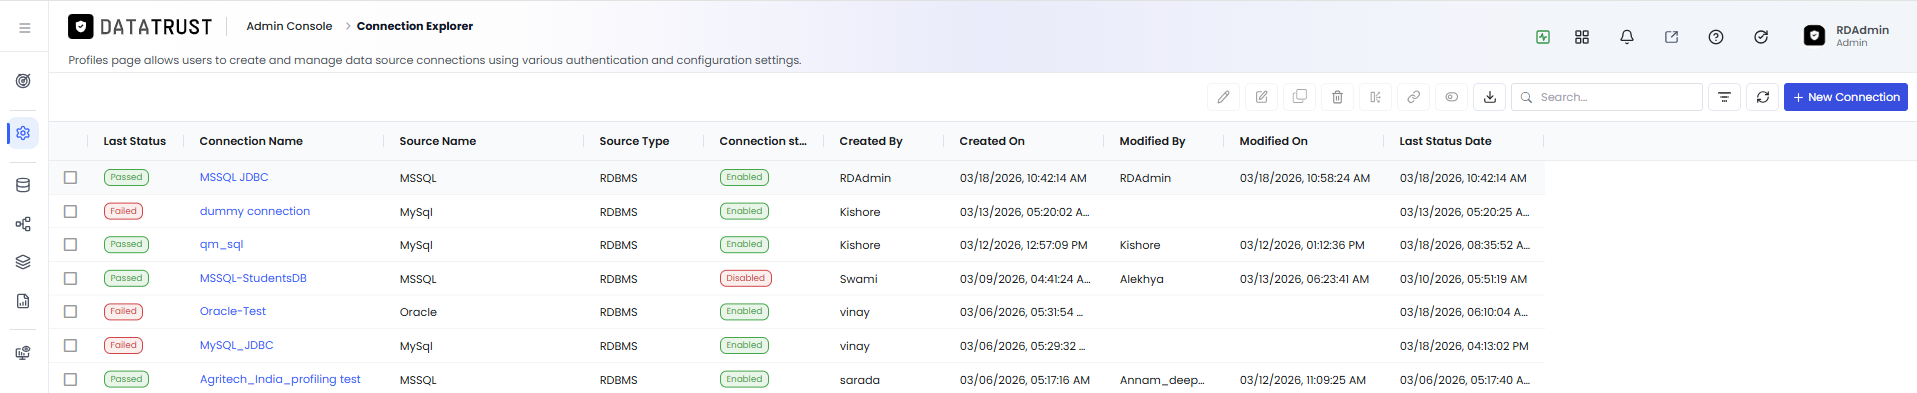Open the apps grid header icon
1917x393 pixels.
[1582, 37]
